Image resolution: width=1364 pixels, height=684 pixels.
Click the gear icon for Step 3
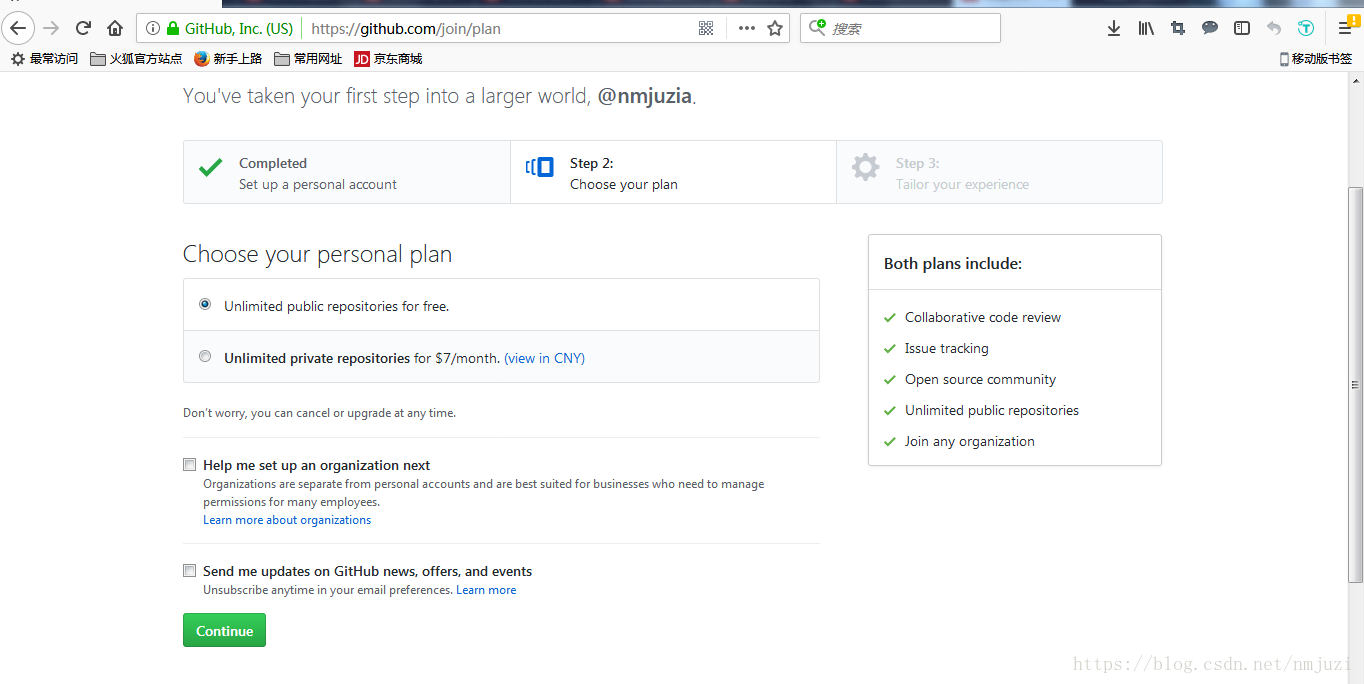tap(865, 167)
